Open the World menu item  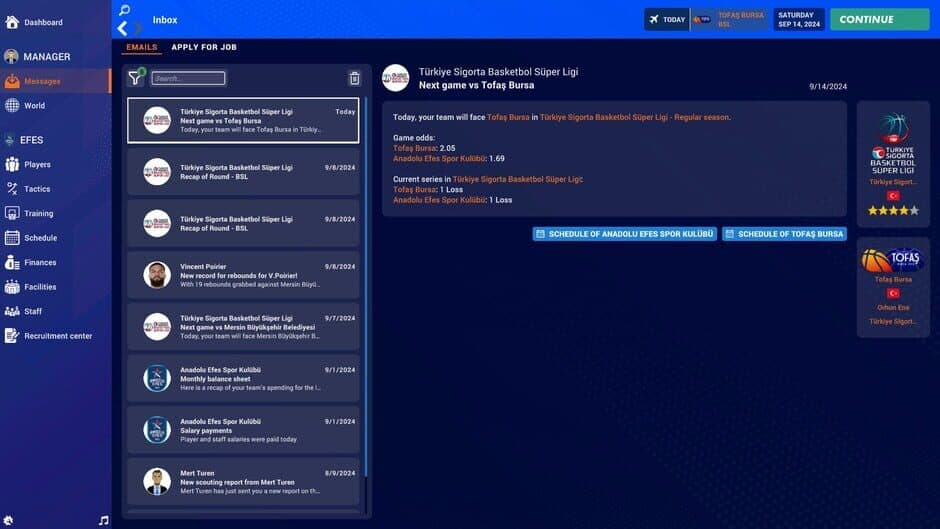pos(34,105)
